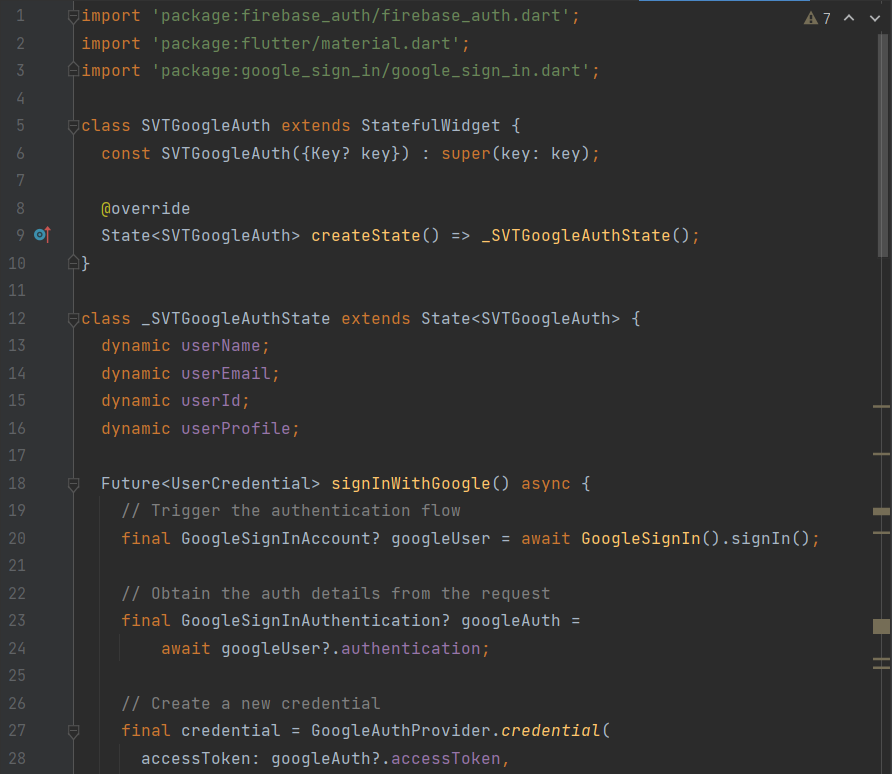The image size is (892, 774).
Task: Place the cursor on the userEmail field
Action: coord(225,373)
